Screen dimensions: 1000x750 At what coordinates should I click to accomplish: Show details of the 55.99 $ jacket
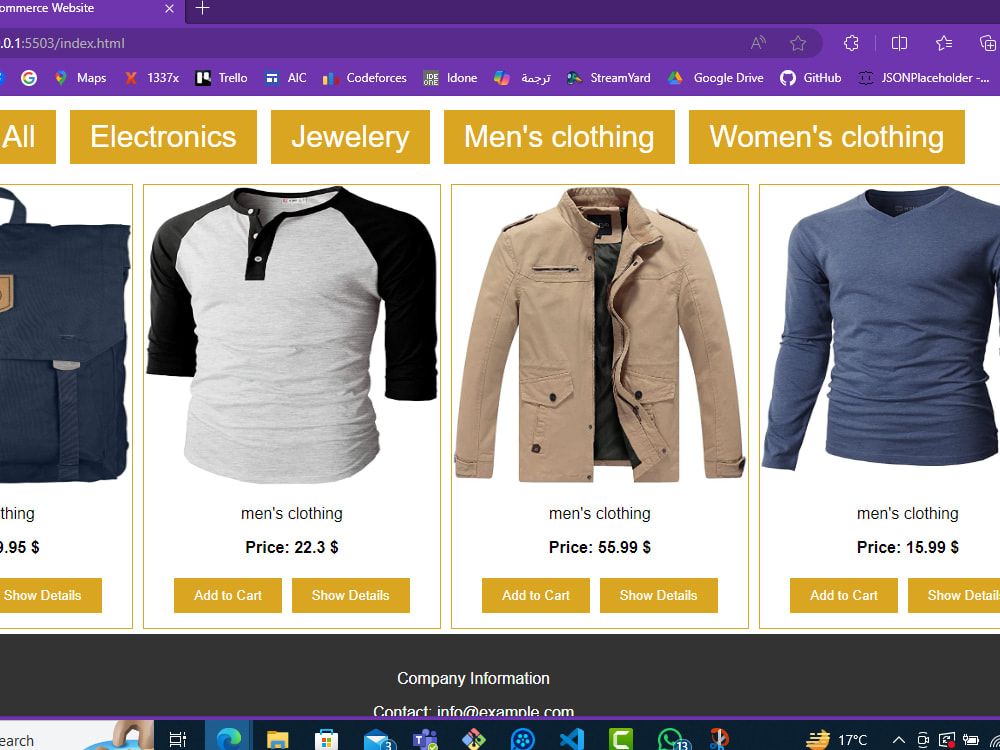point(659,595)
